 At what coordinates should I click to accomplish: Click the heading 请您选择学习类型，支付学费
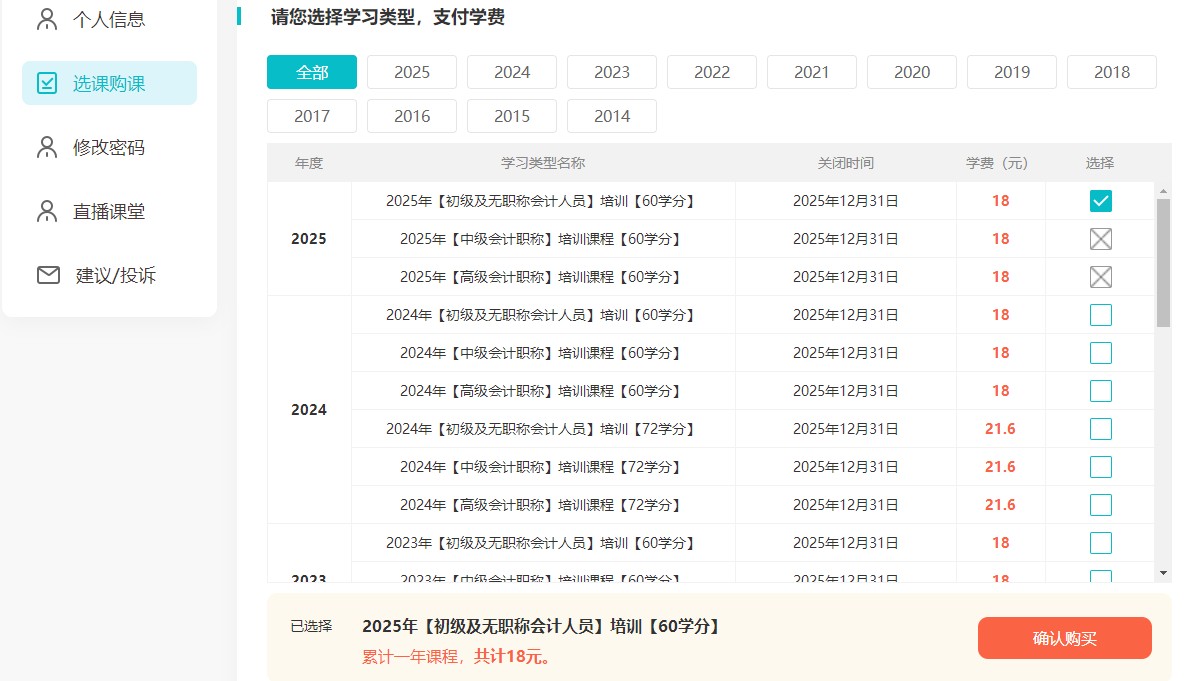387,17
